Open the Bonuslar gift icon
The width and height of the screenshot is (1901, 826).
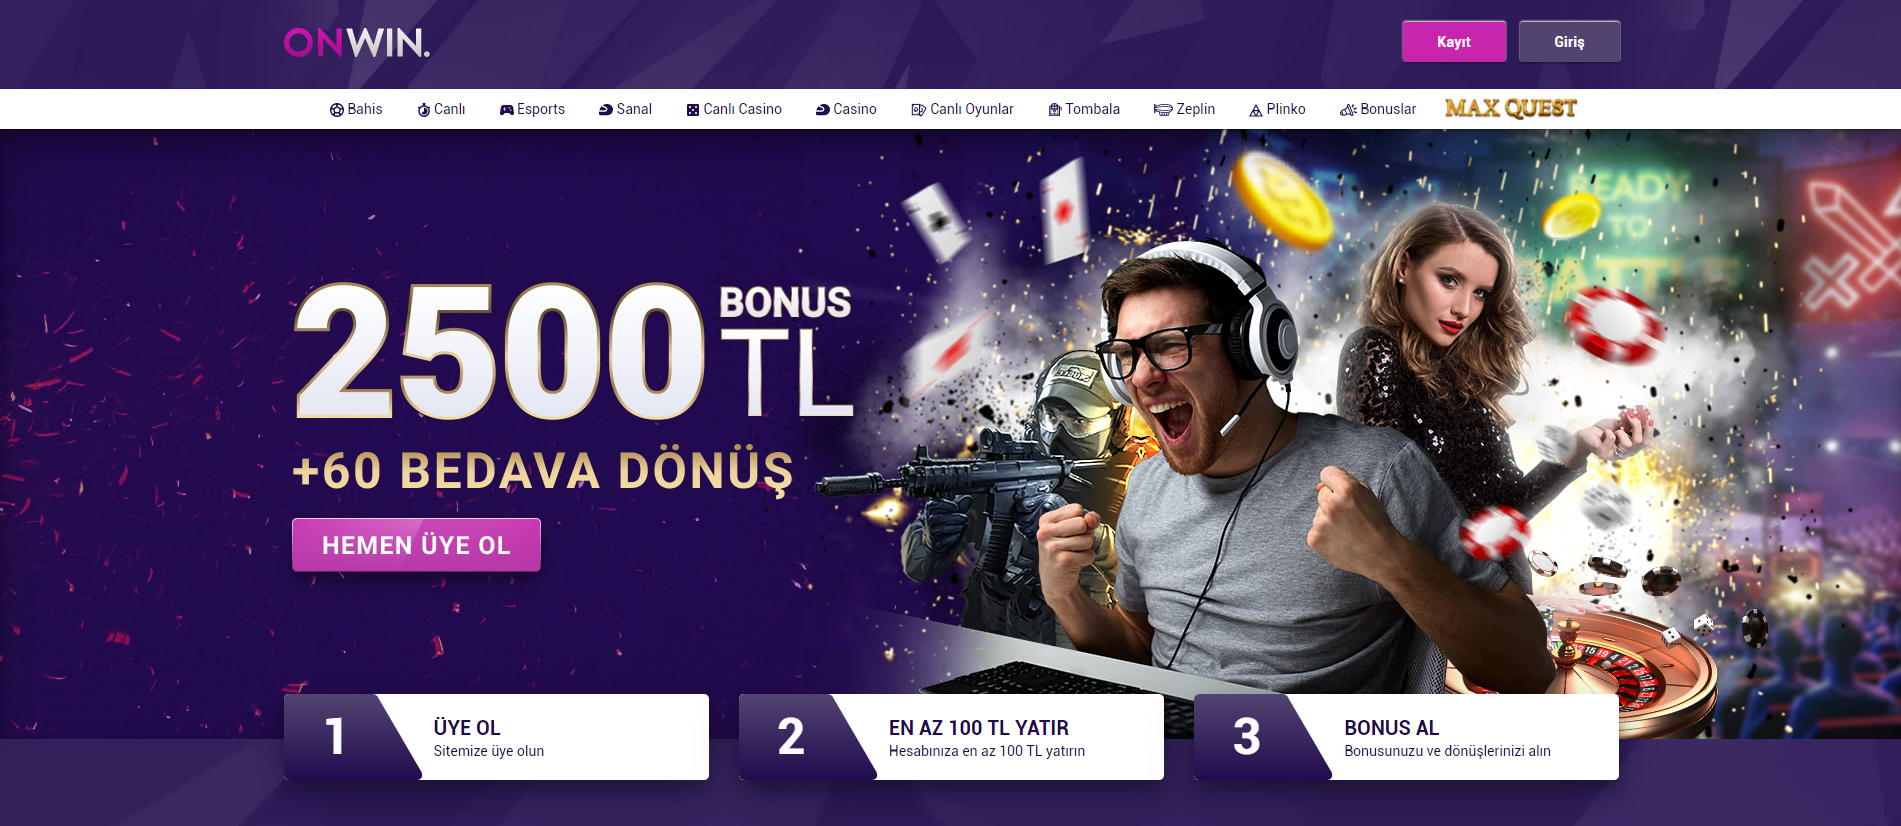point(1348,110)
